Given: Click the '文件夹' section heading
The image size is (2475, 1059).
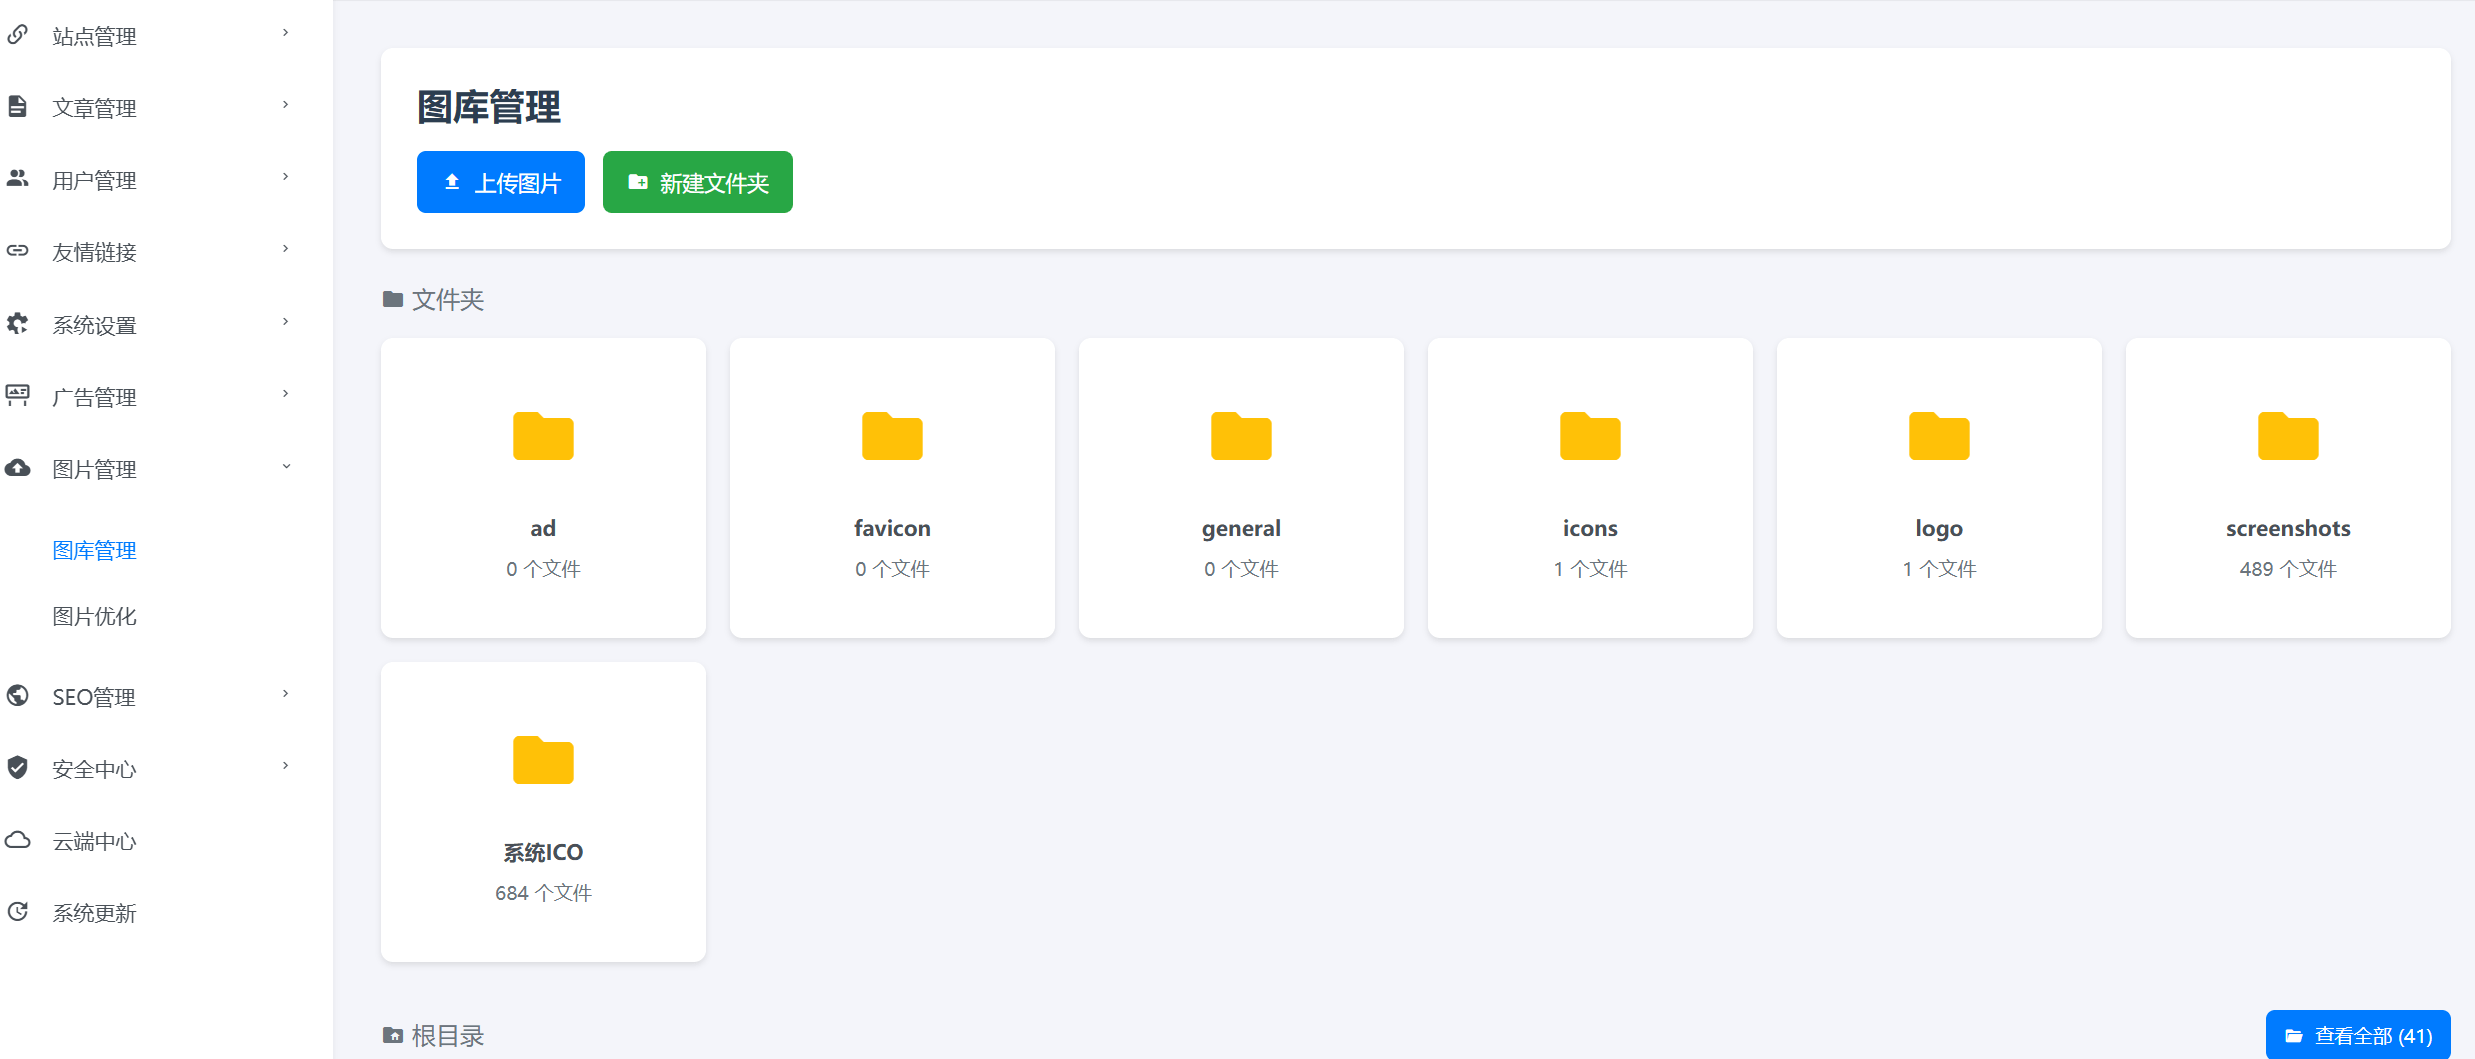Looking at the screenshot, I should (448, 300).
